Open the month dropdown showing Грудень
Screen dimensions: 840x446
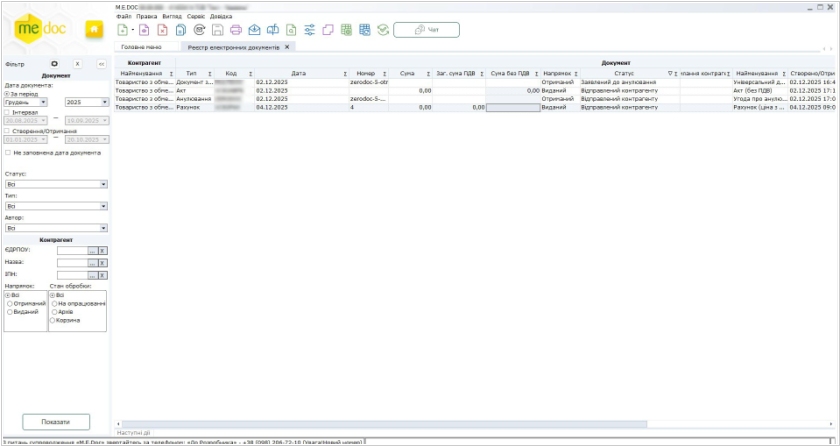[43, 102]
